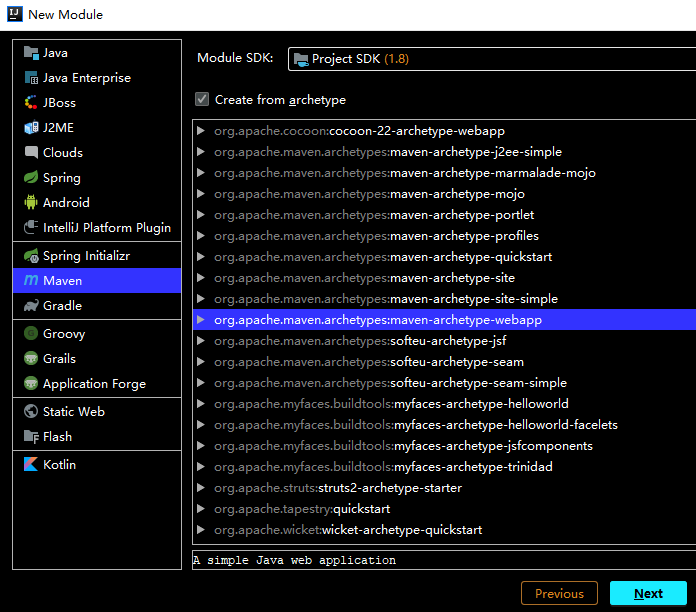Viewport: 696px width, 612px height.
Task: Click the Clouds speech bubble icon
Action: click(x=31, y=152)
